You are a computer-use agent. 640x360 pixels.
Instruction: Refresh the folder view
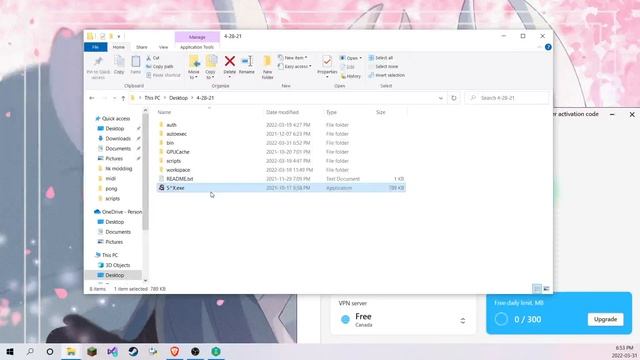pos(453,98)
